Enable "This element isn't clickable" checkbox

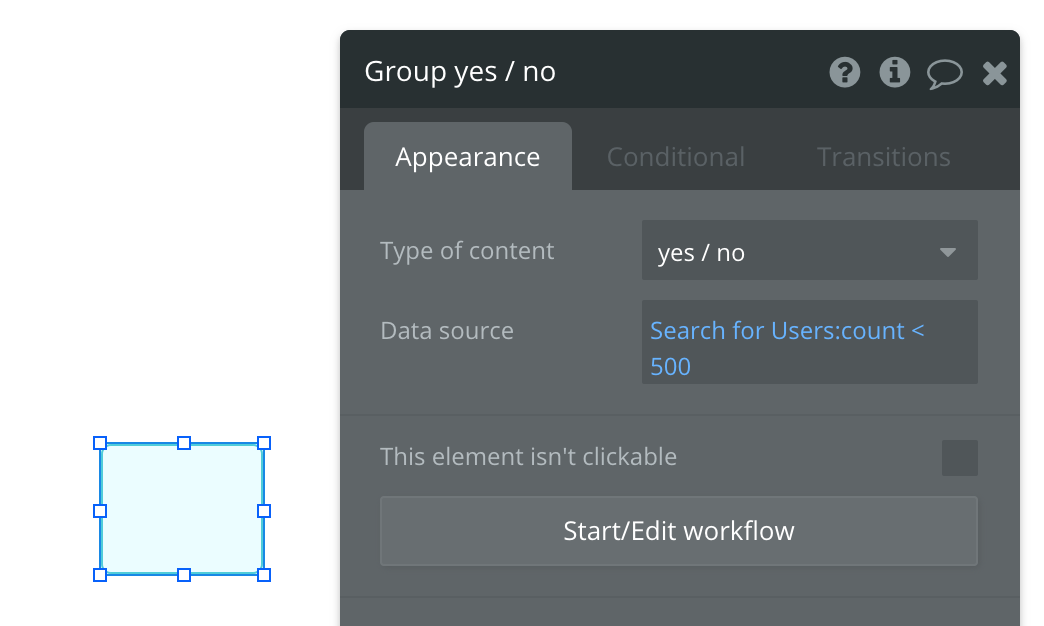coord(959,458)
